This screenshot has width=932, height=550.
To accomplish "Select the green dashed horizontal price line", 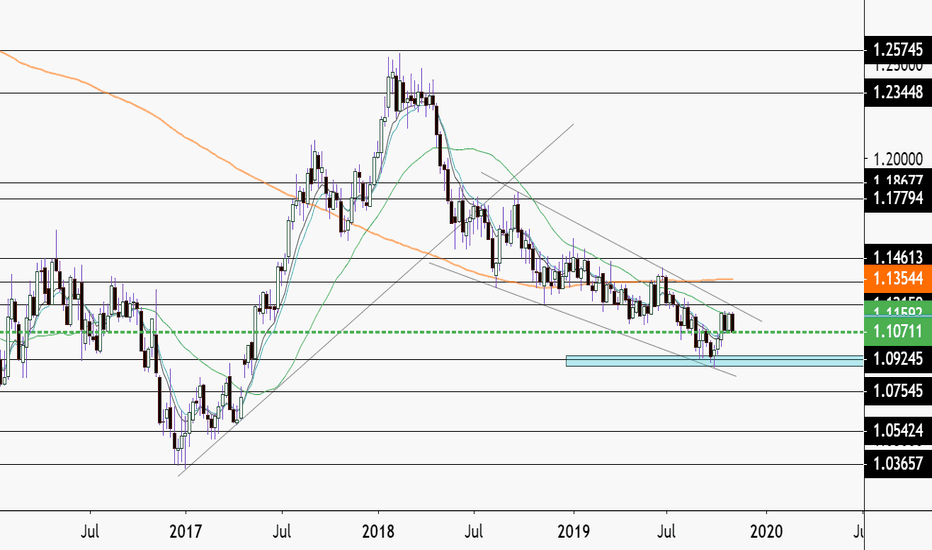I will [x=432, y=332].
